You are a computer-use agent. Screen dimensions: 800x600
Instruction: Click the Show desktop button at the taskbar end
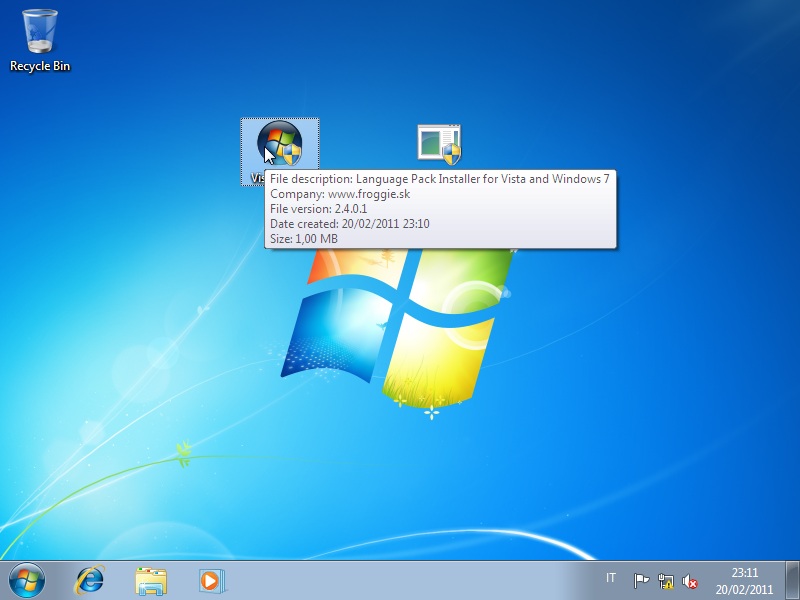tap(792, 580)
